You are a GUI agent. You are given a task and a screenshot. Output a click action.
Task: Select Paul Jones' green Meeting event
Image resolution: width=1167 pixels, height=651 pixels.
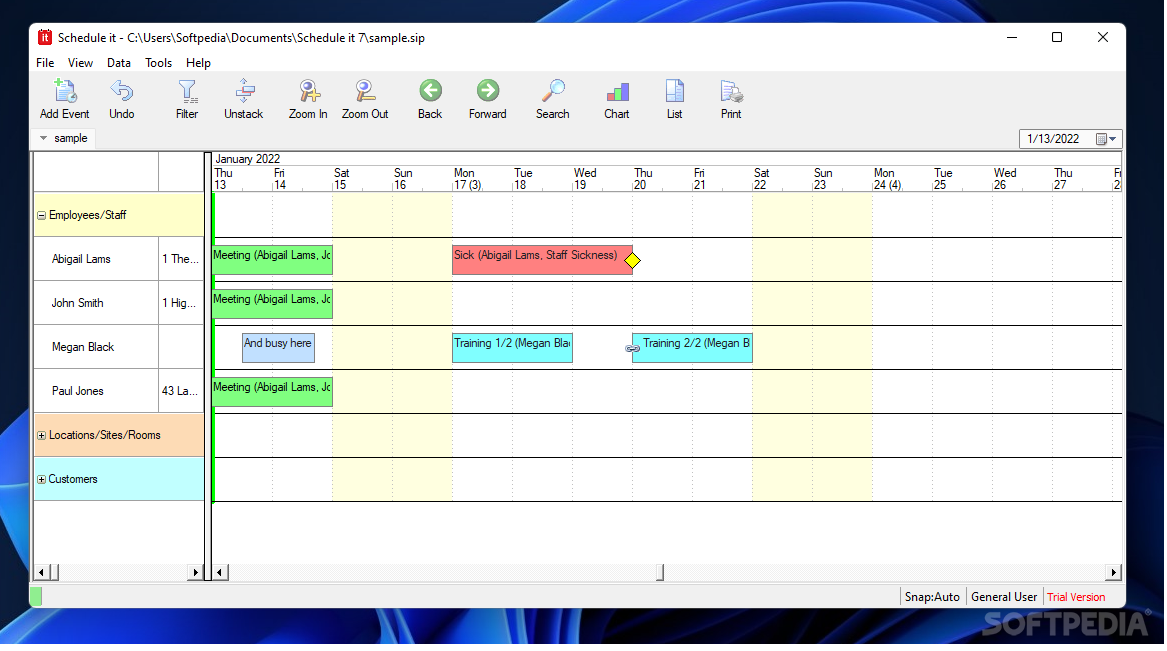(272, 392)
